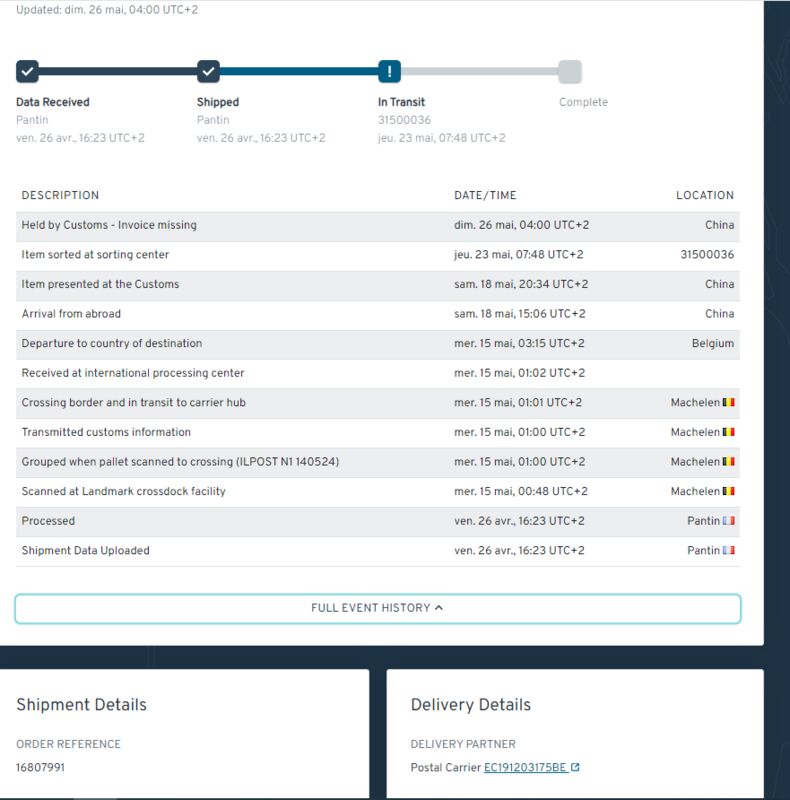Select the Held by Customs - Invoice missing row

tap(378, 225)
